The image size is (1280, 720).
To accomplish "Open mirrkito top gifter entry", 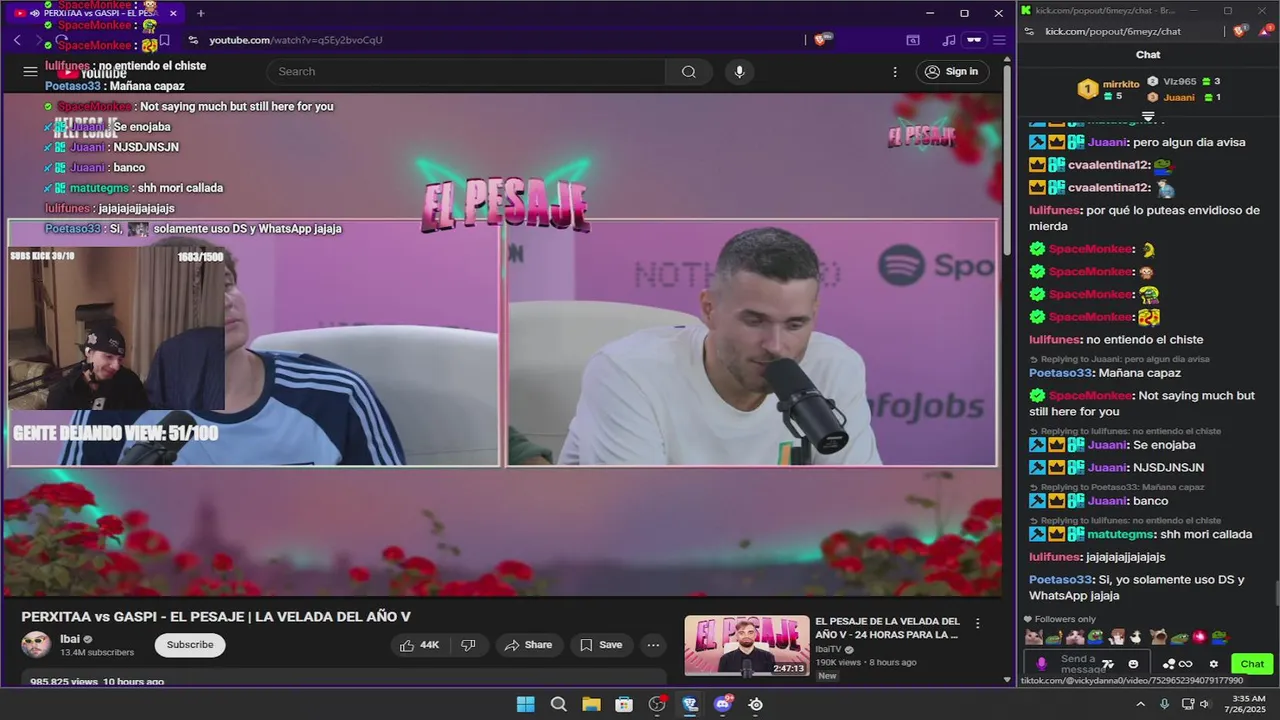I will click(1107, 89).
